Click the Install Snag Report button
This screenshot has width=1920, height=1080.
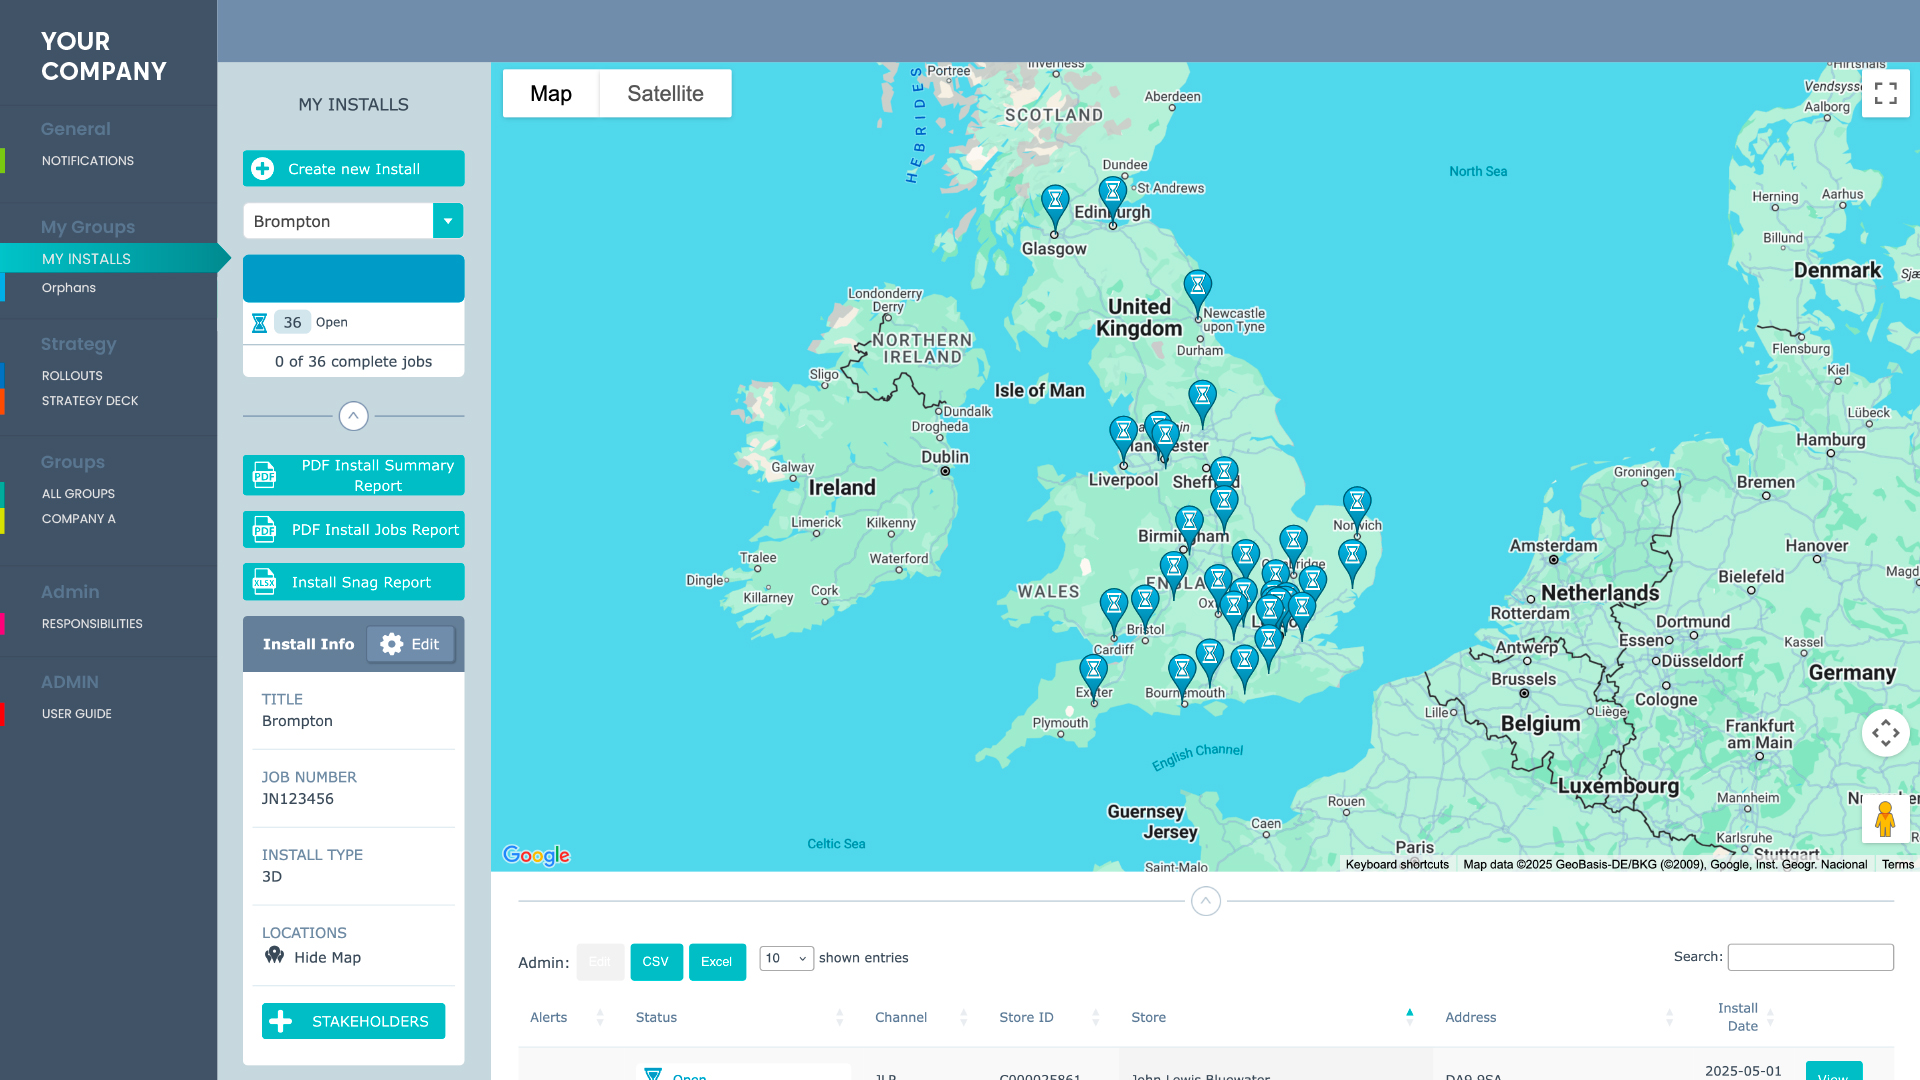pos(354,582)
